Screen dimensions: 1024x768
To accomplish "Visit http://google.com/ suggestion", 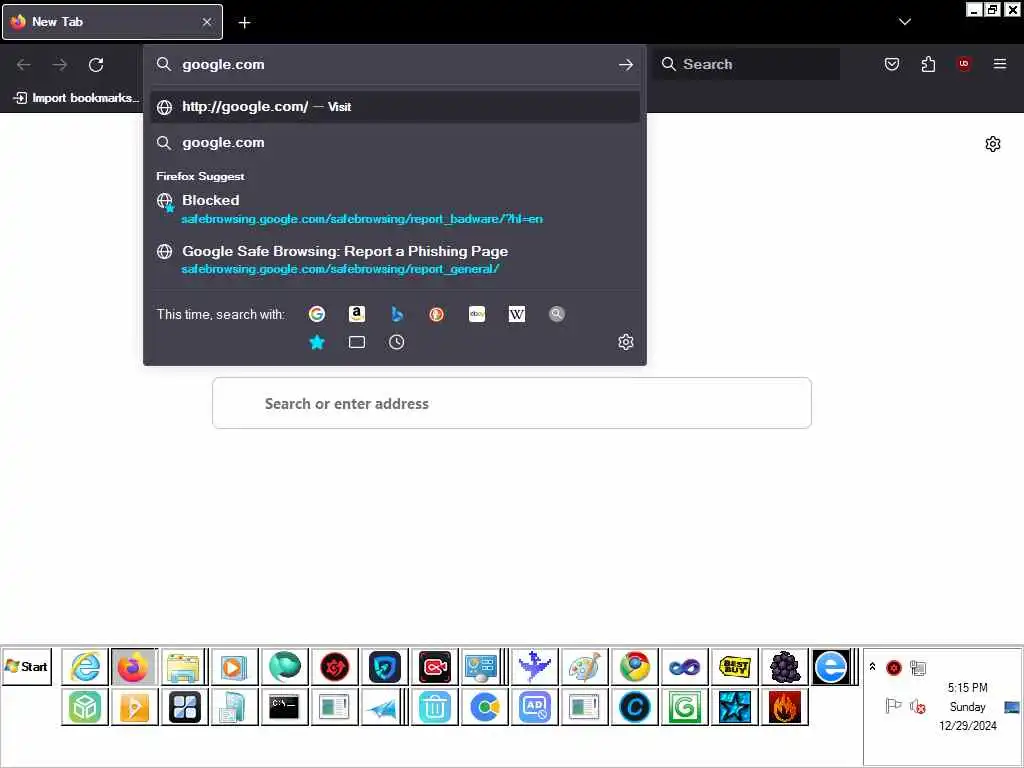I will click(395, 107).
